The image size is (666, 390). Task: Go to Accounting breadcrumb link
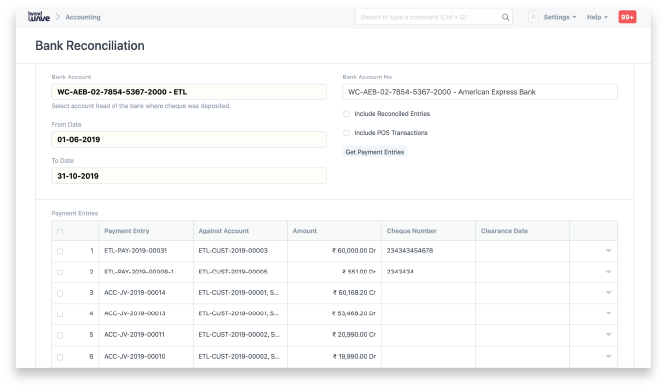[x=83, y=17]
